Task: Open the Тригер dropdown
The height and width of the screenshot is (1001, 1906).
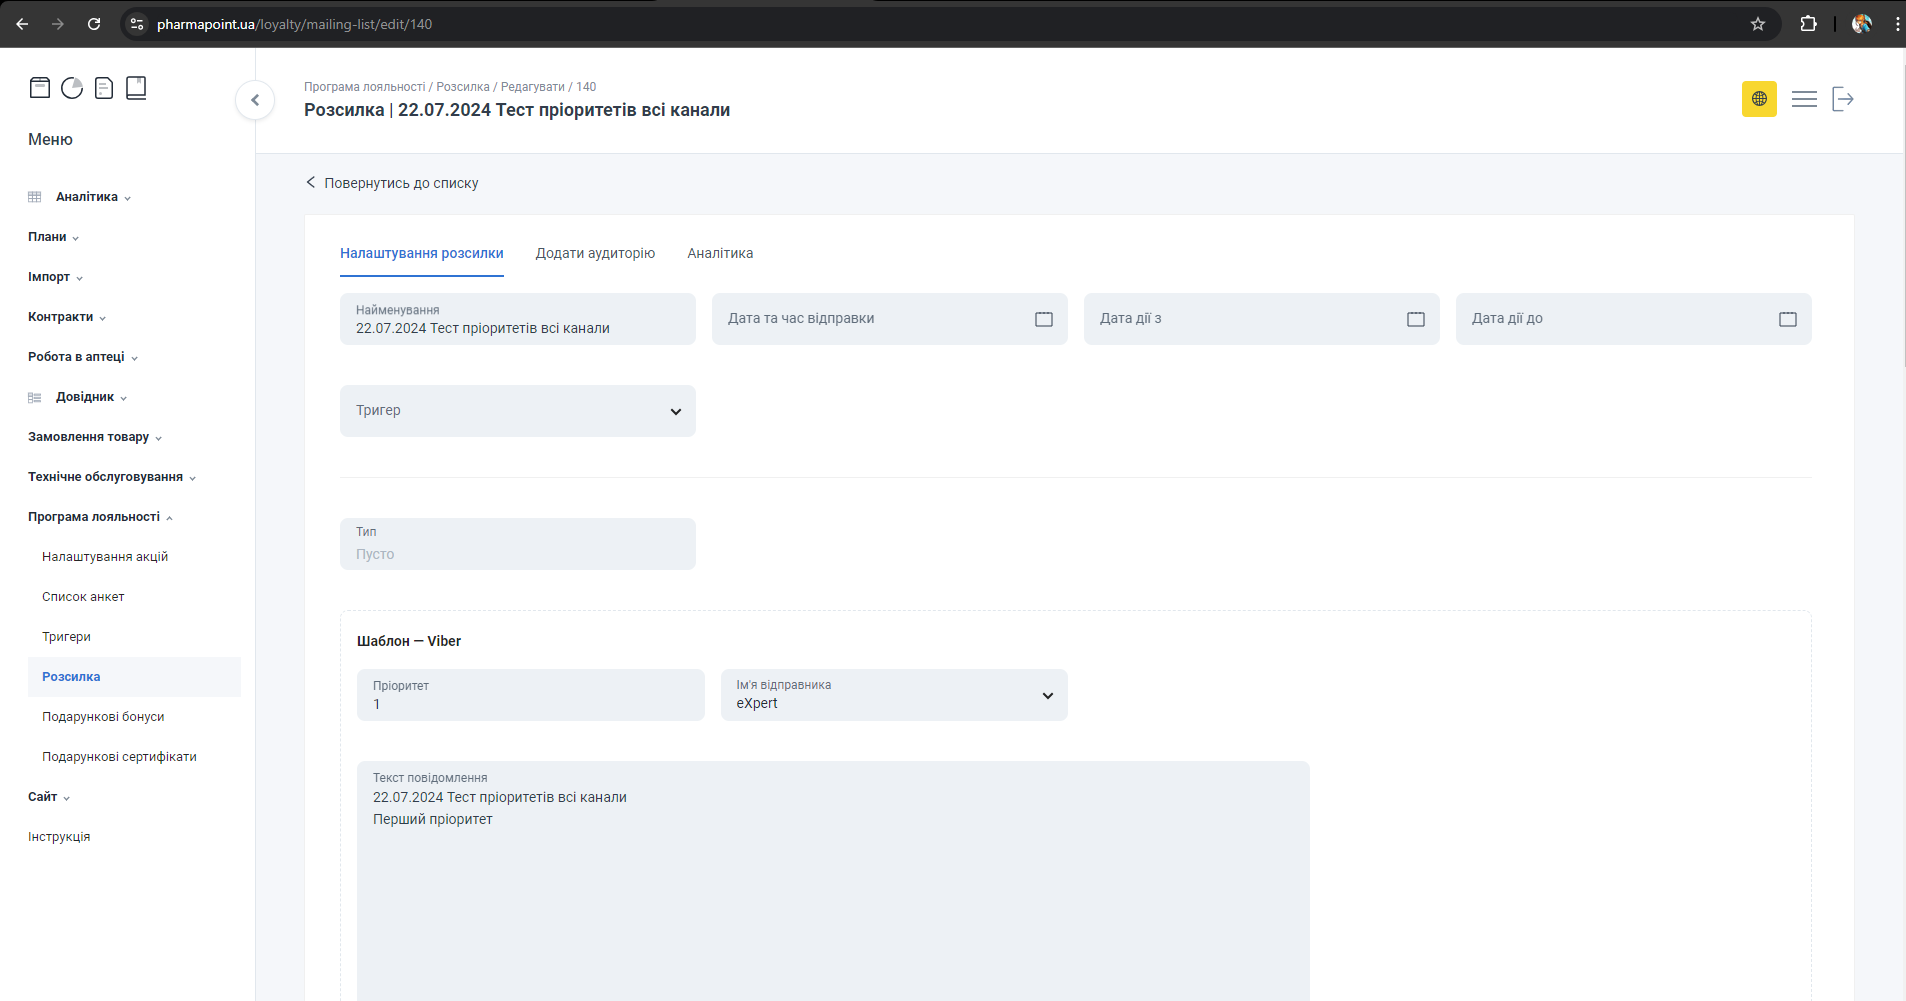Action: pos(518,411)
